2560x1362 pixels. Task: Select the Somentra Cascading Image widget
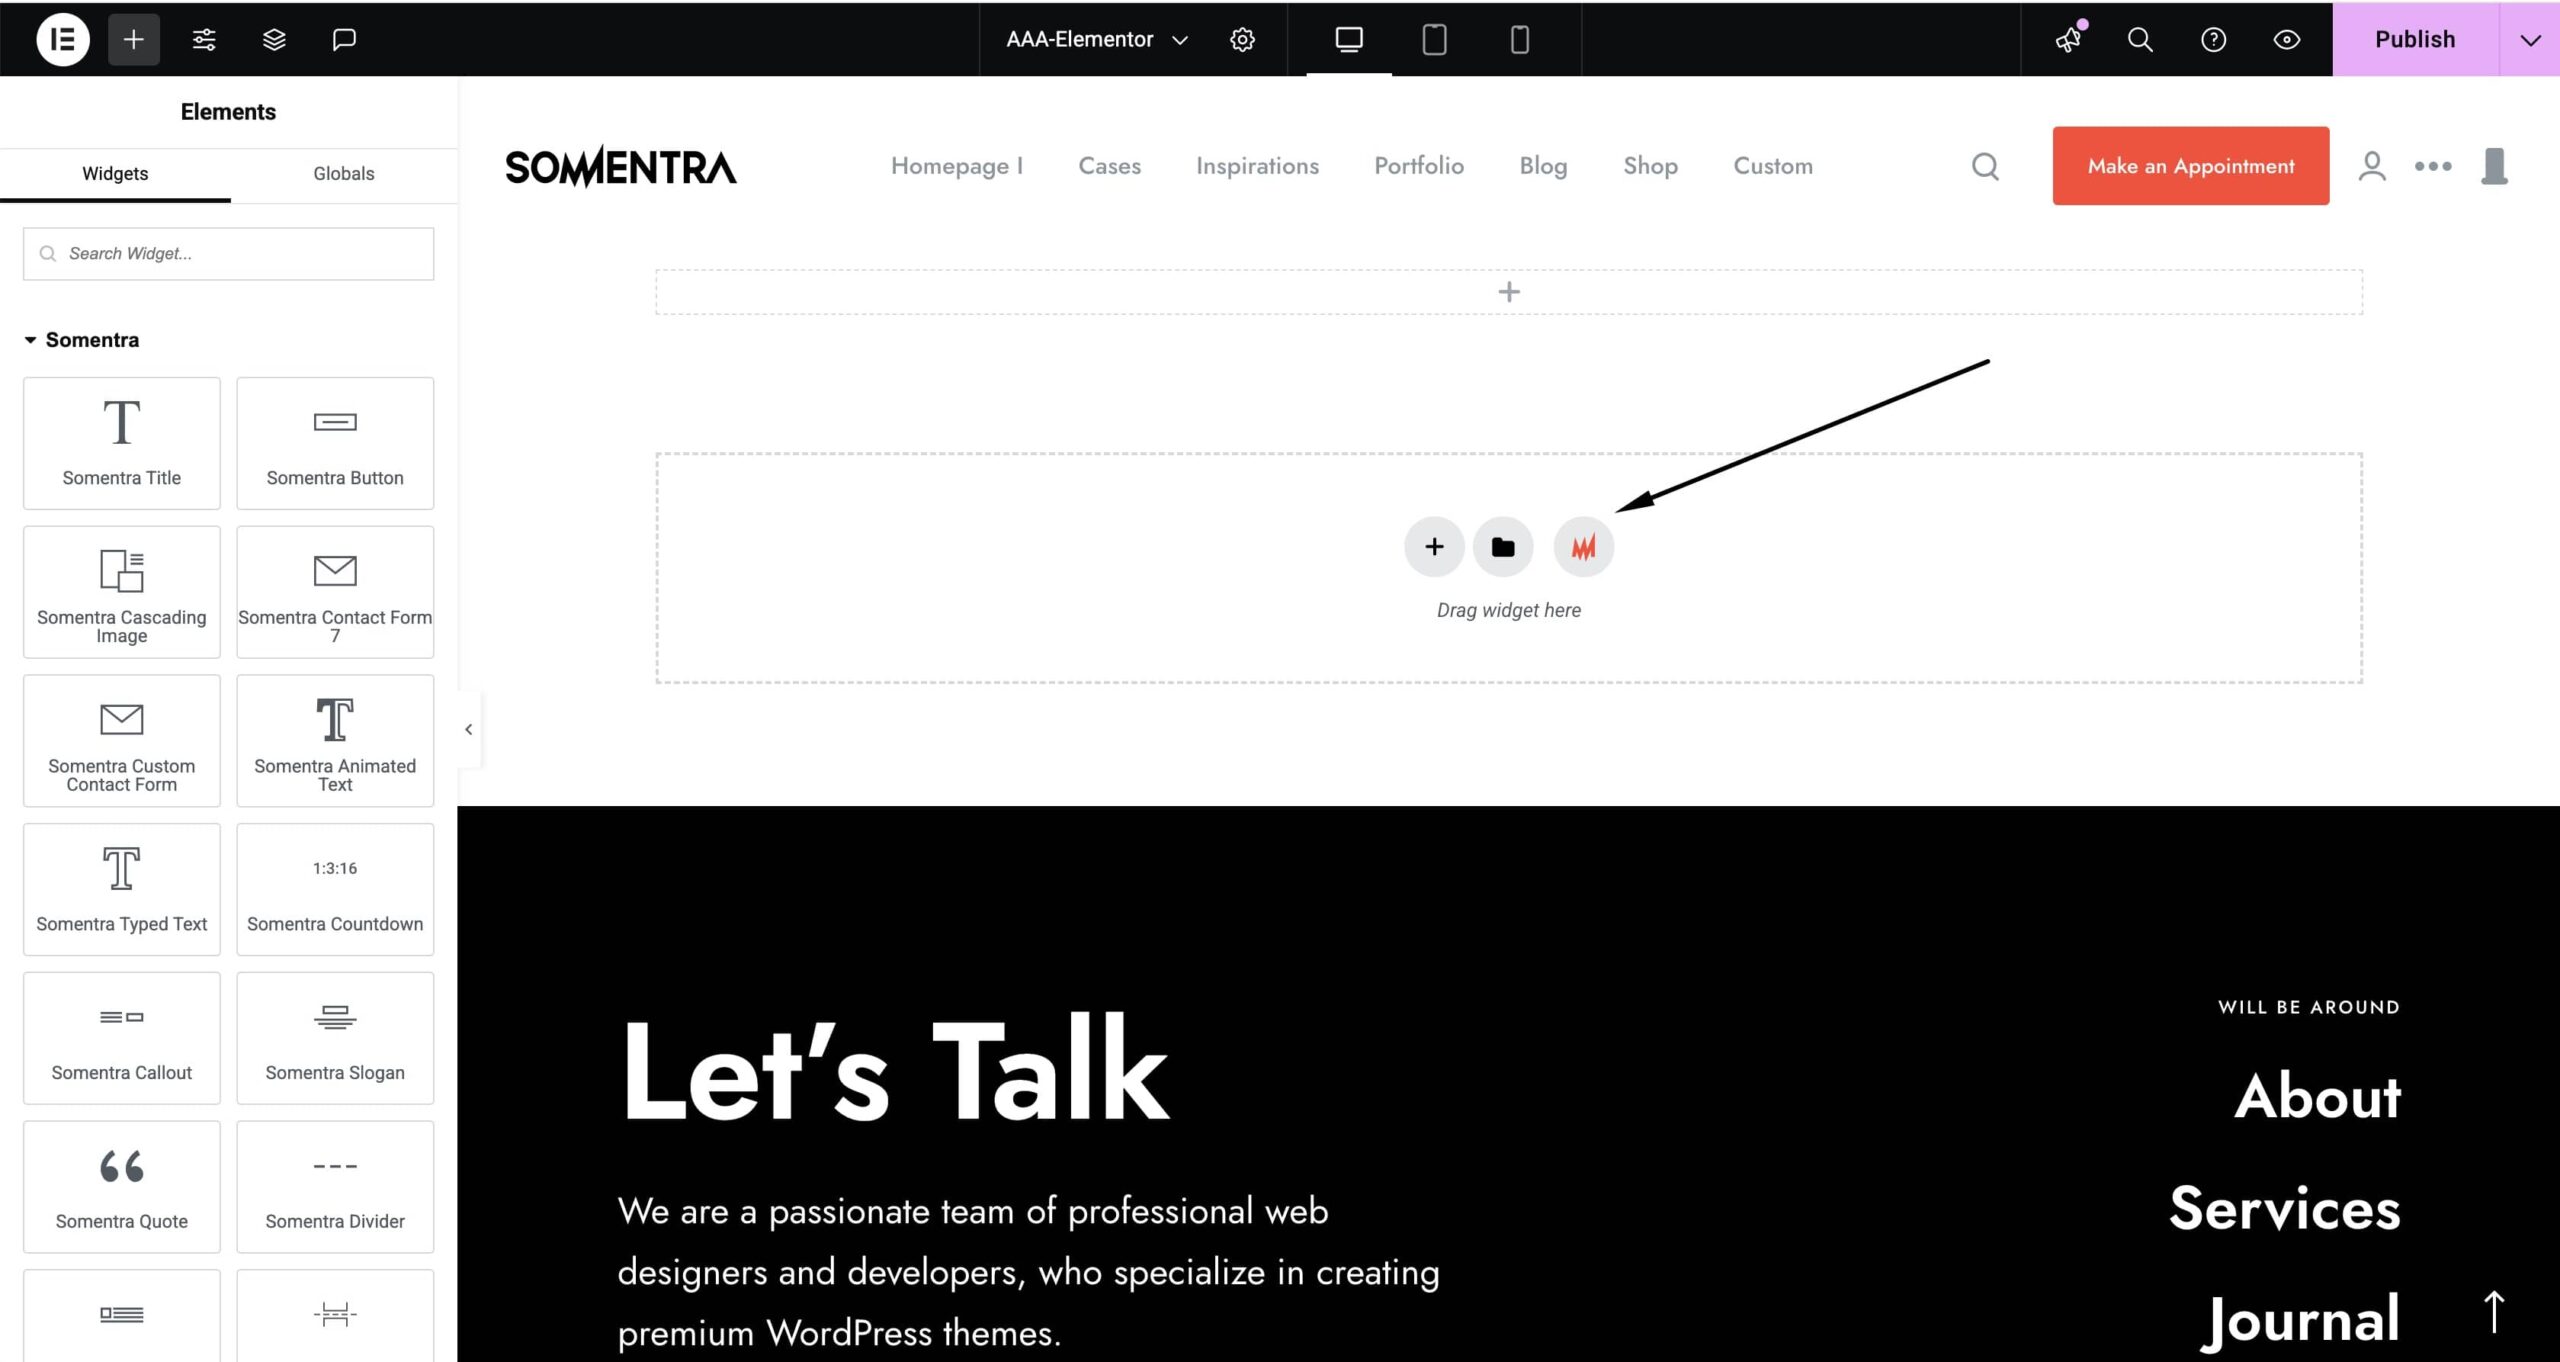[121, 592]
